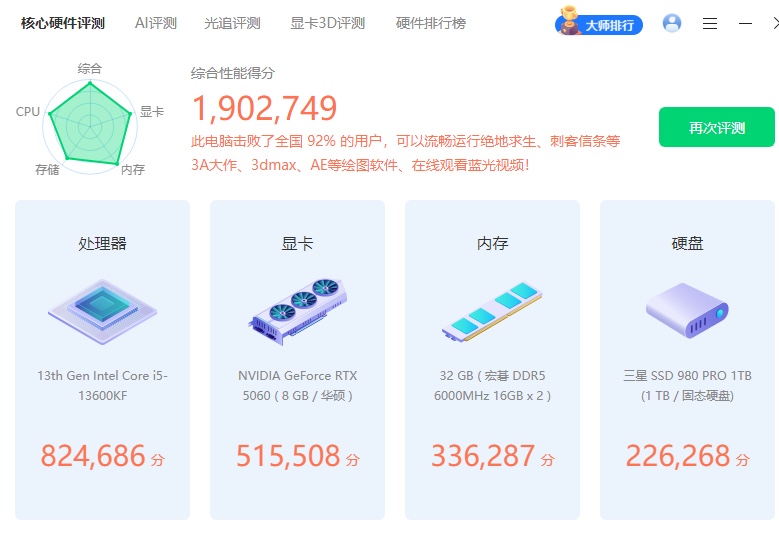Click the hard drive icon
The height and width of the screenshot is (538, 779).
[x=688, y=310]
